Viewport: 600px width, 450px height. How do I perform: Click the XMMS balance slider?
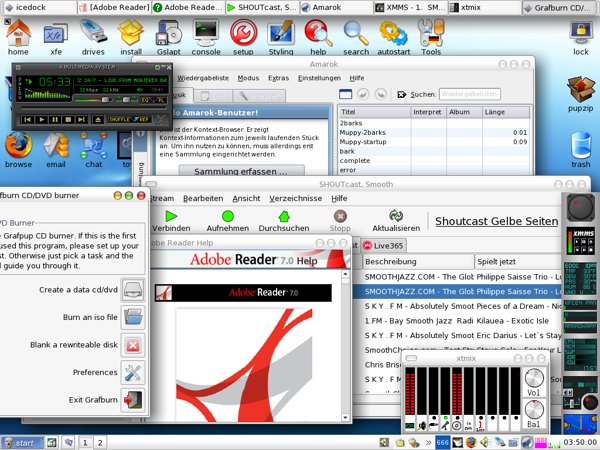[x=127, y=100]
